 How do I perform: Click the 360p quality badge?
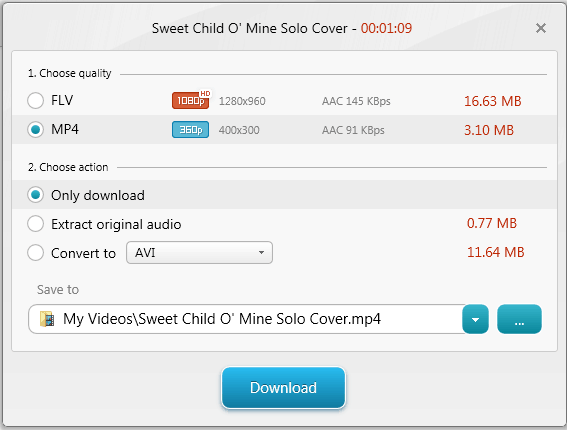point(190,129)
